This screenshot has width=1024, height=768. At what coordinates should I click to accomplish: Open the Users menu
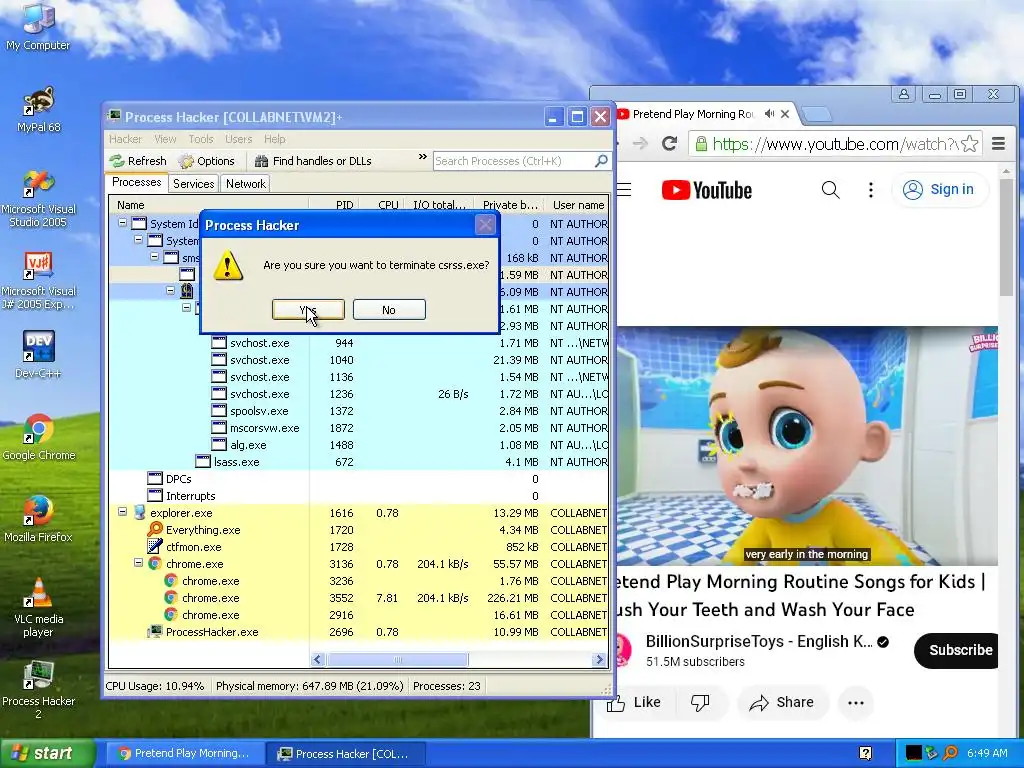(238, 139)
